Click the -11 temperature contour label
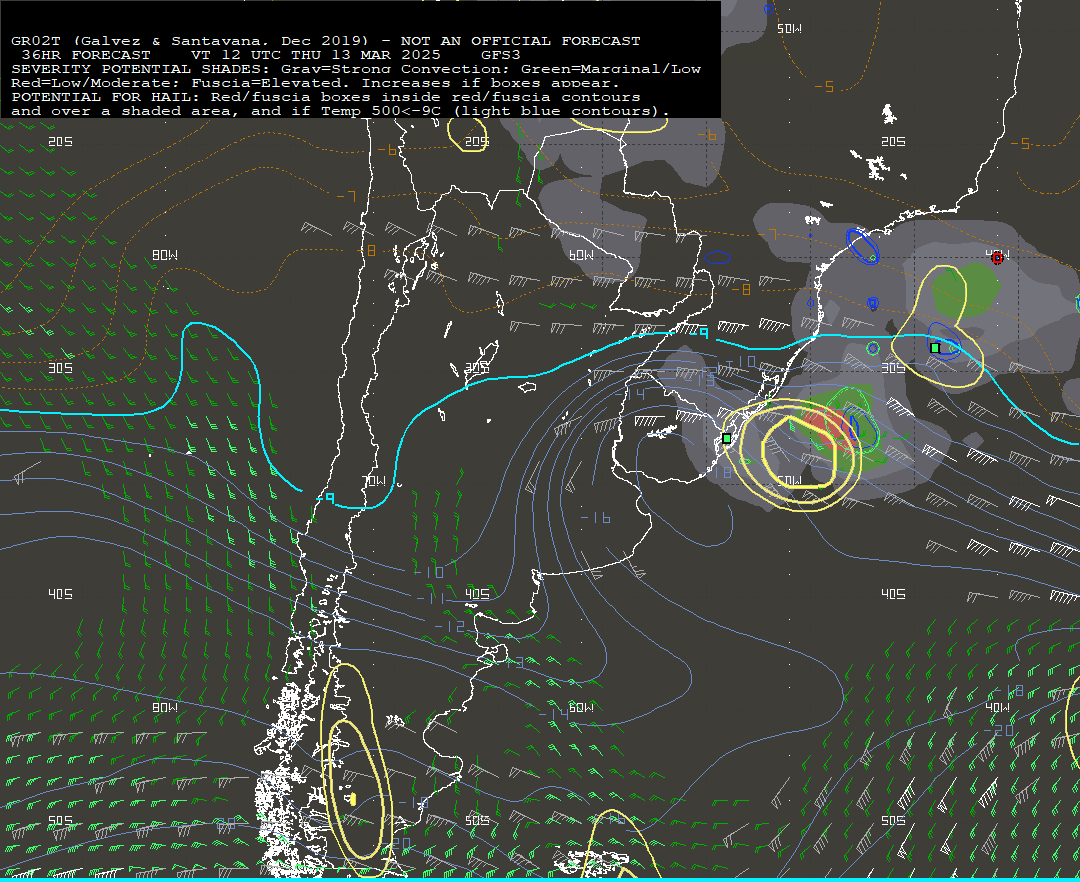1080x882 pixels. (x=431, y=598)
